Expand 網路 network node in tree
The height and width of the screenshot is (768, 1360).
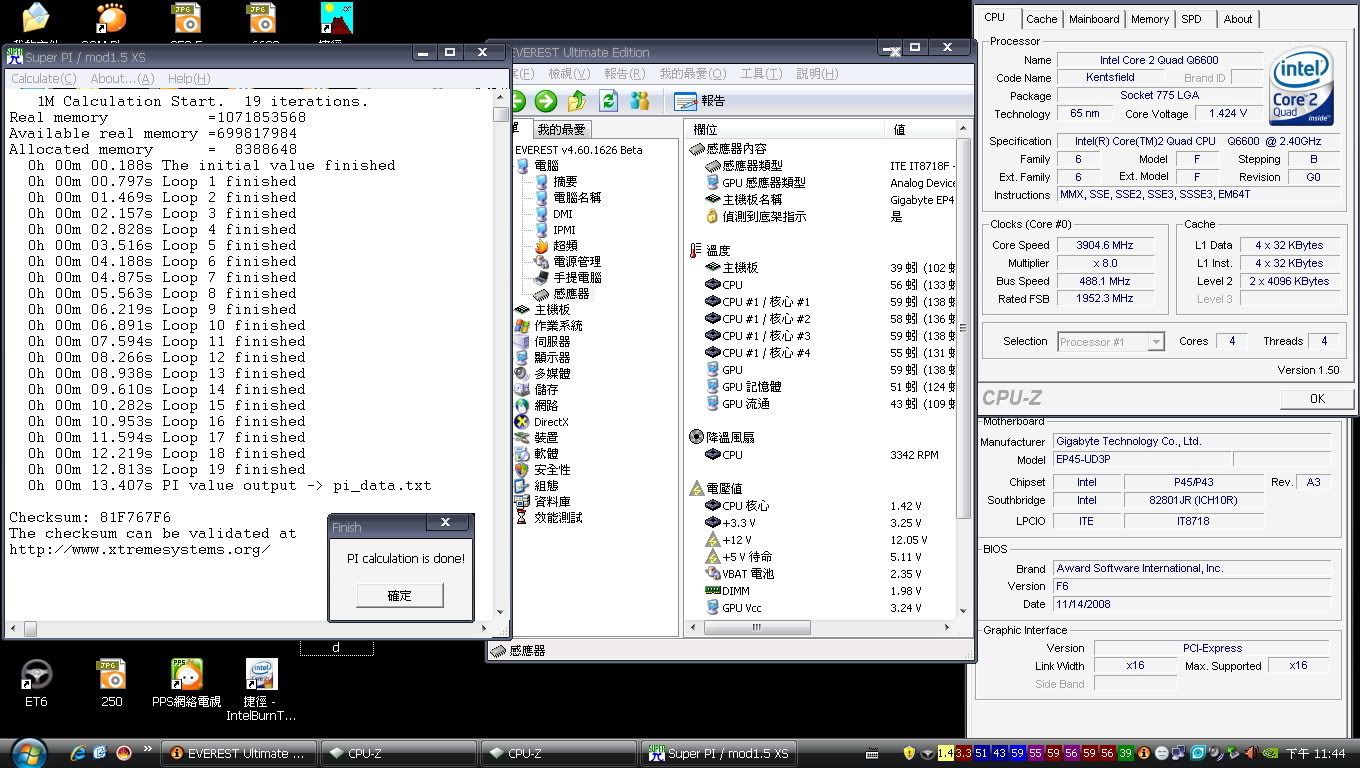546,406
